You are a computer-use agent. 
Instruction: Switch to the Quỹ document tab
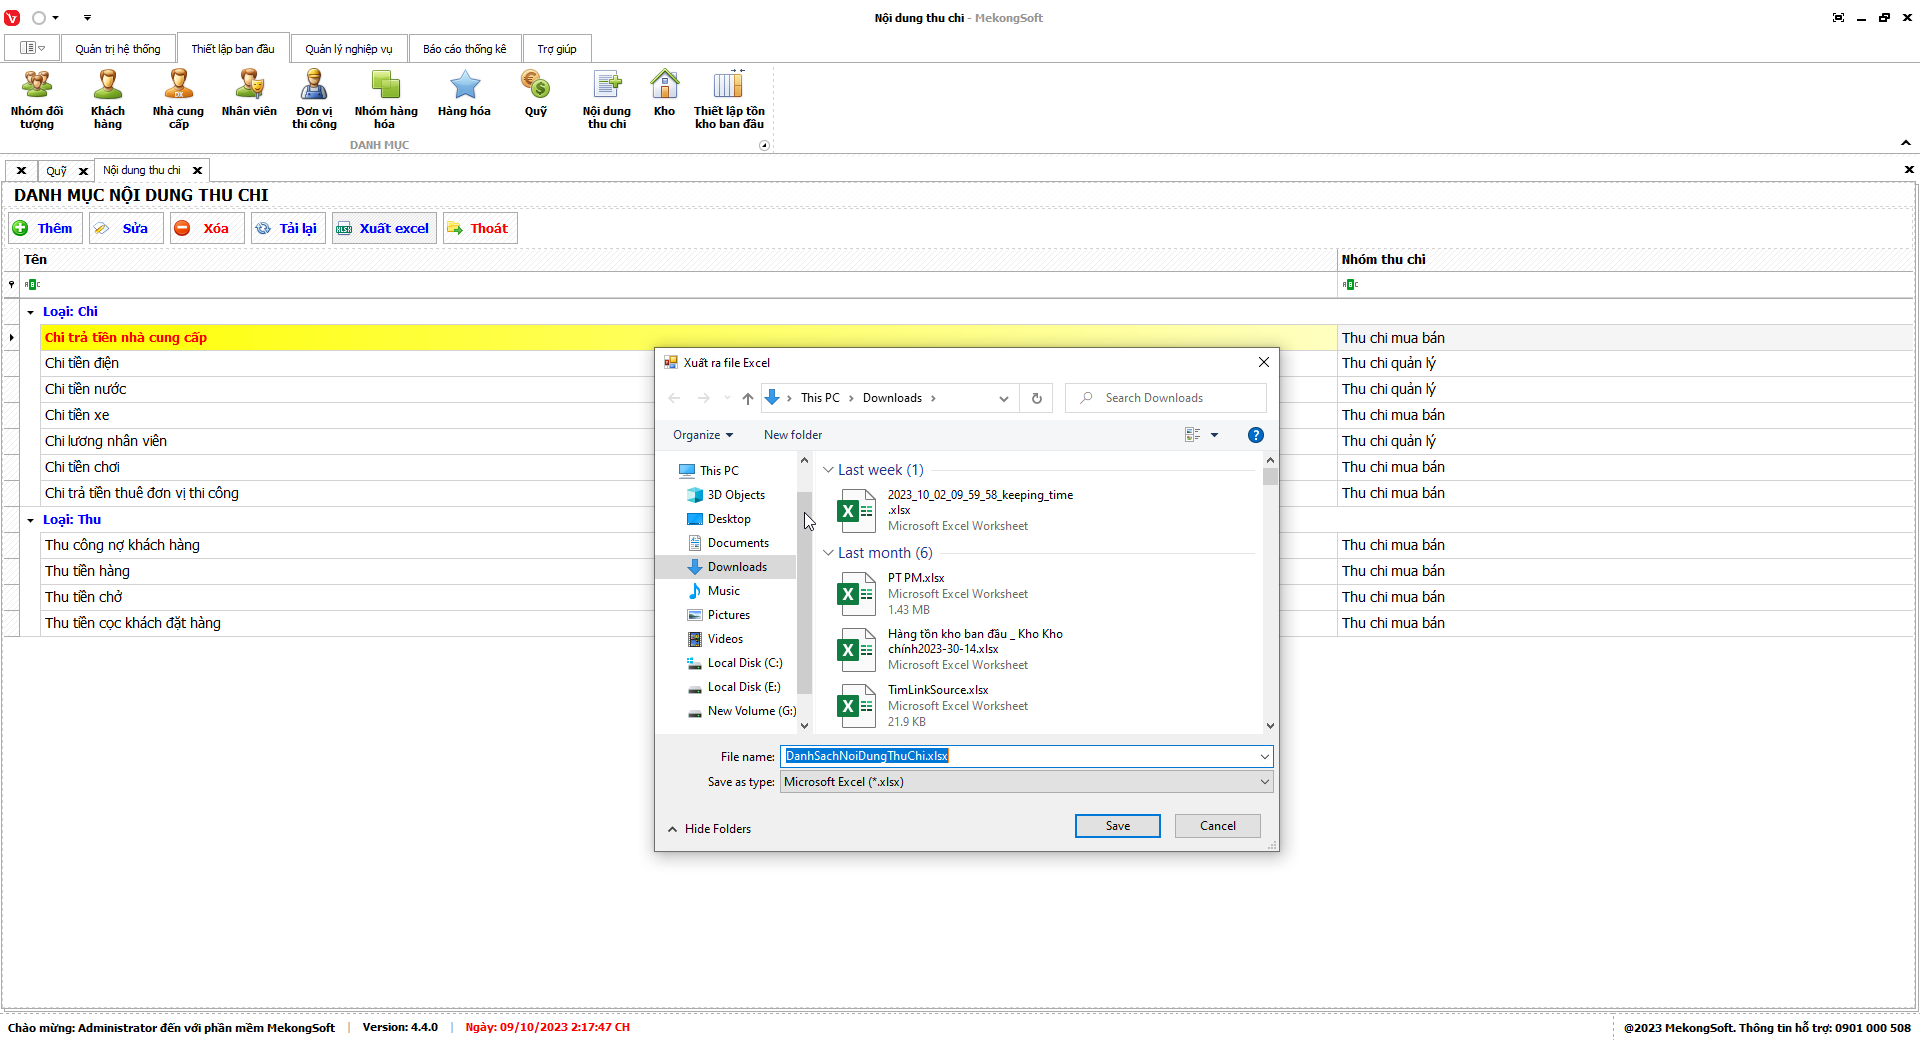[56, 171]
